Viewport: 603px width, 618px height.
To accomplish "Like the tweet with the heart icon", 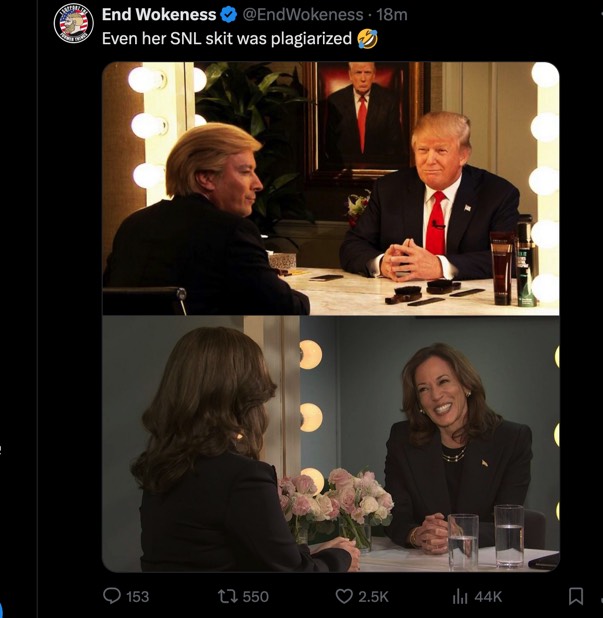I will coord(344,596).
